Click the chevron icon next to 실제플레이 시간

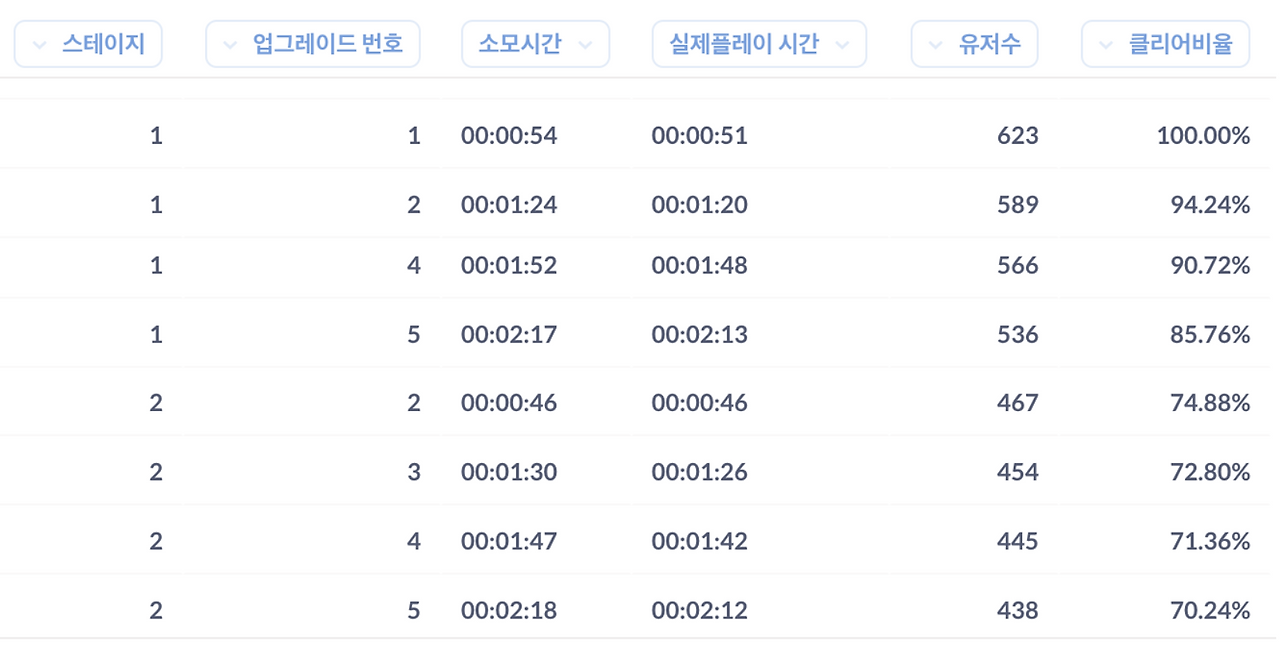[x=842, y=45]
